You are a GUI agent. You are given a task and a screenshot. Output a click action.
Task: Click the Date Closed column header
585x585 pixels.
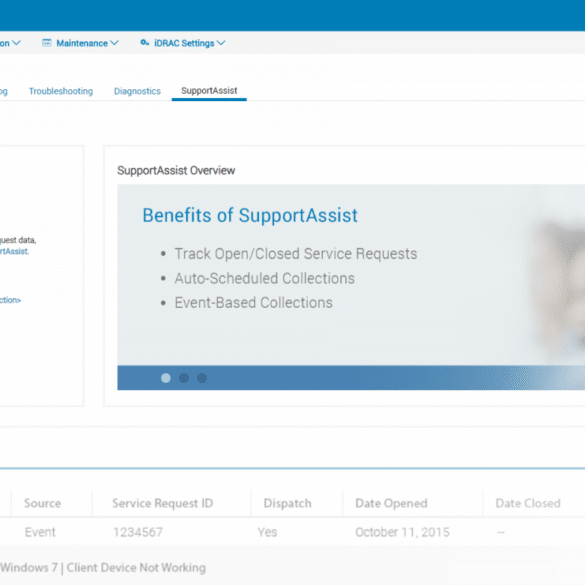click(x=528, y=503)
